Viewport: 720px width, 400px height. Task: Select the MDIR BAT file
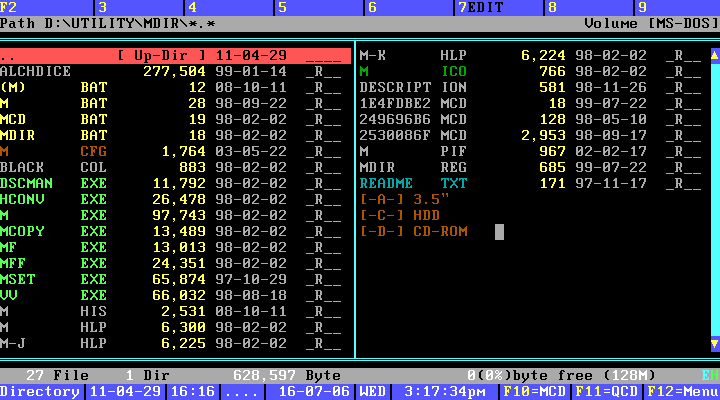(x=175, y=135)
